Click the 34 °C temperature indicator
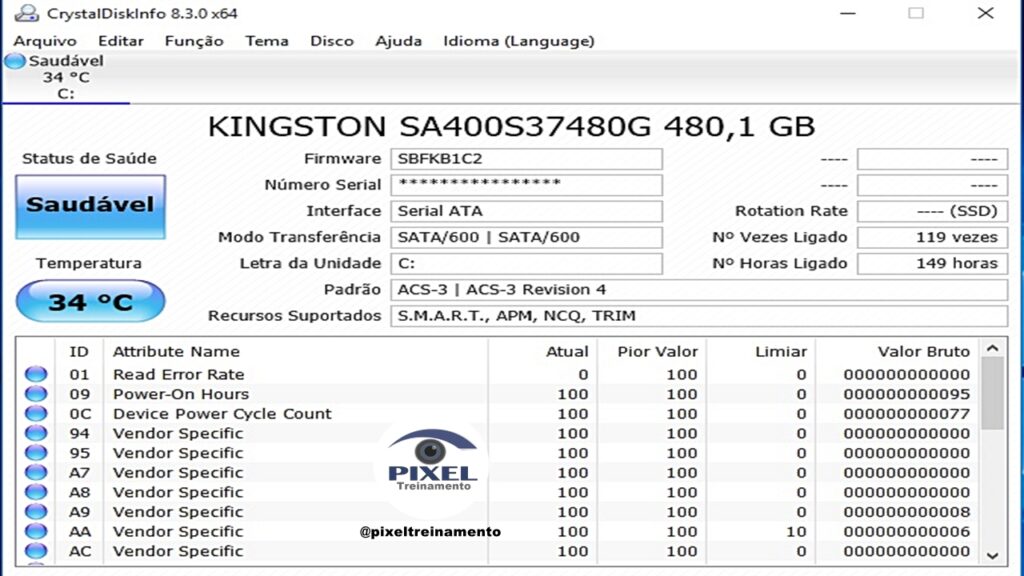Image resolution: width=1024 pixels, height=576 pixels. [x=90, y=301]
